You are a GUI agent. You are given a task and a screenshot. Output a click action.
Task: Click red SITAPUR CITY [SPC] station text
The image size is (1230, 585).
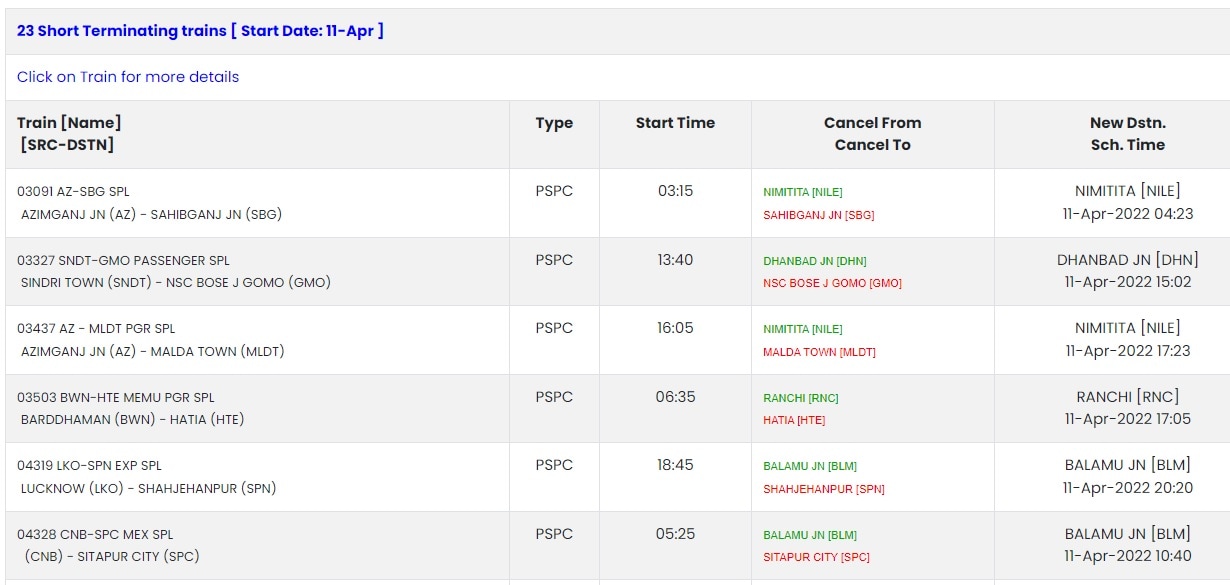pyautogui.click(x=816, y=557)
